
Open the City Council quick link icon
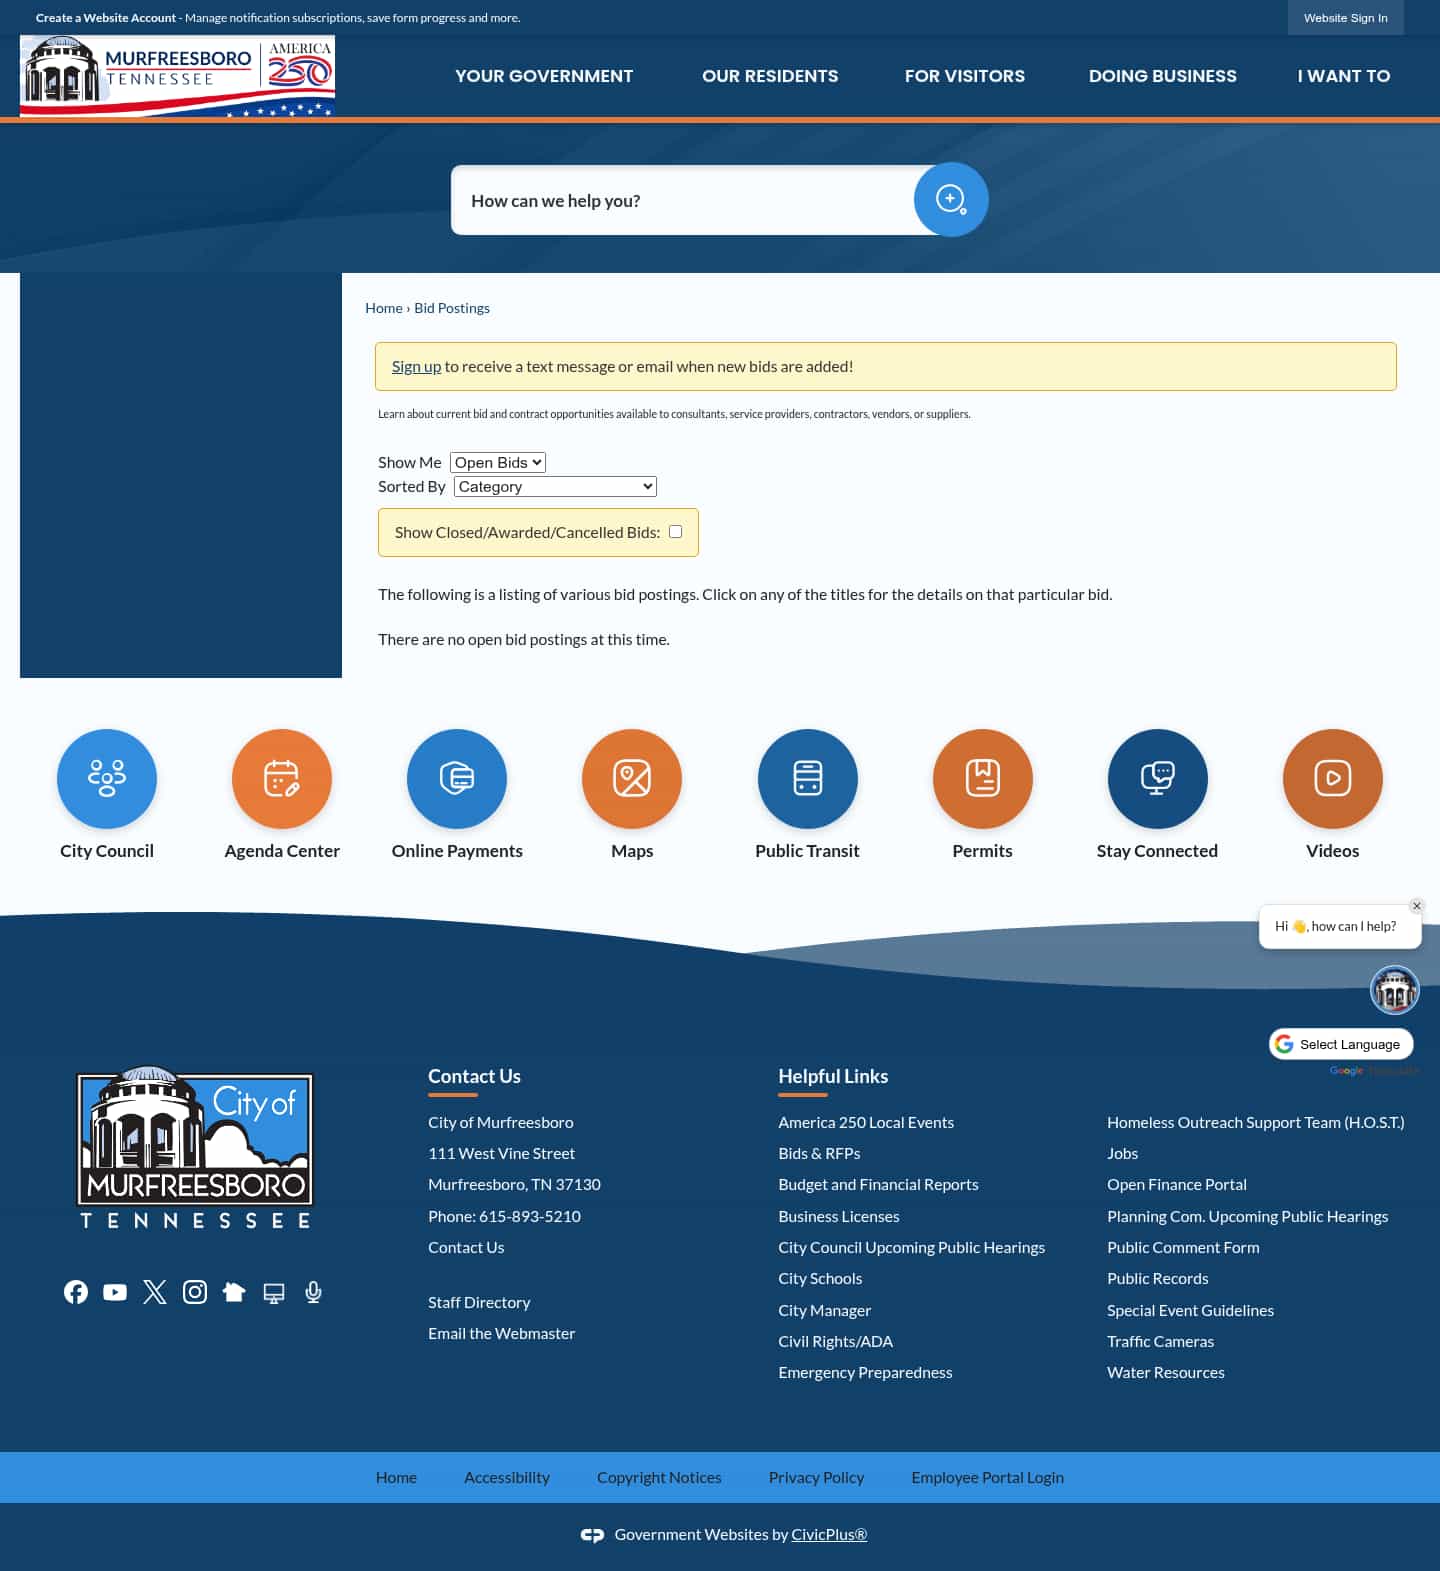click(107, 778)
